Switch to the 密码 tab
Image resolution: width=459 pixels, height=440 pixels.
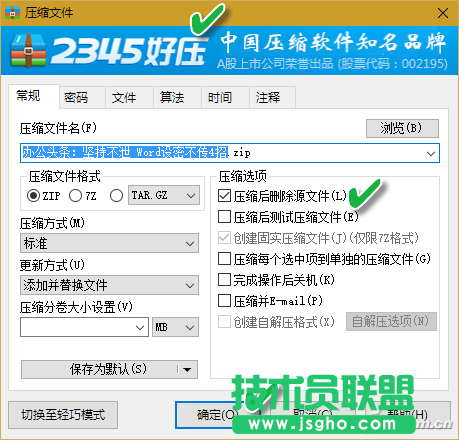point(76,97)
